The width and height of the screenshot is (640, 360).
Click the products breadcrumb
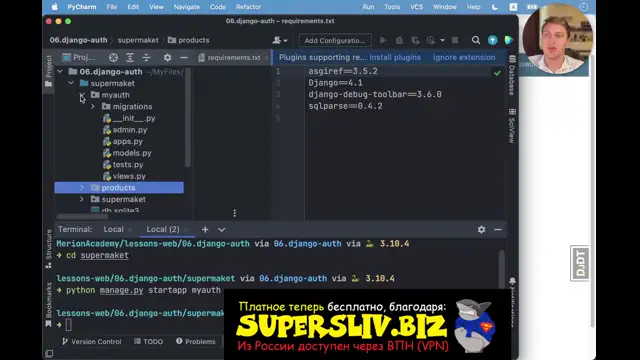coord(189,40)
